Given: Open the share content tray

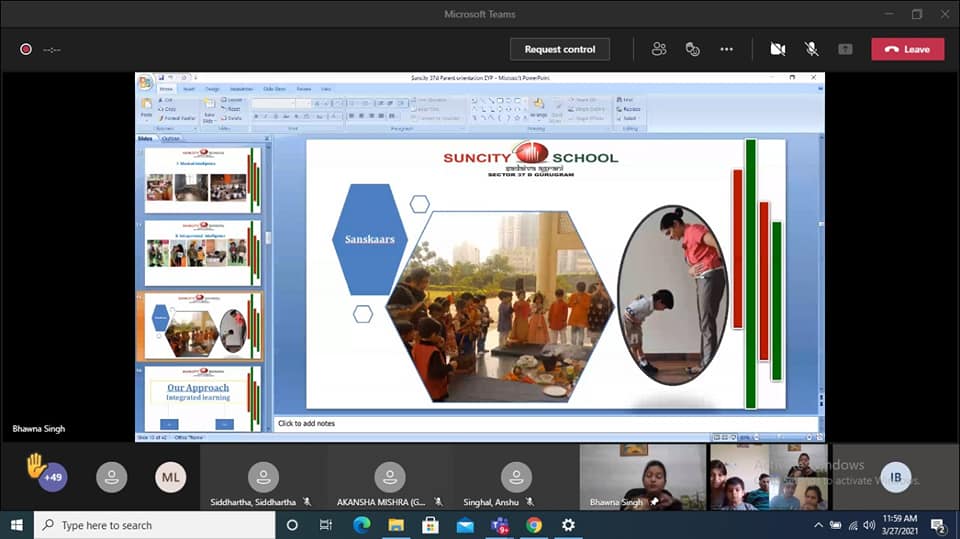Looking at the screenshot, I should [x=845, y=49].
